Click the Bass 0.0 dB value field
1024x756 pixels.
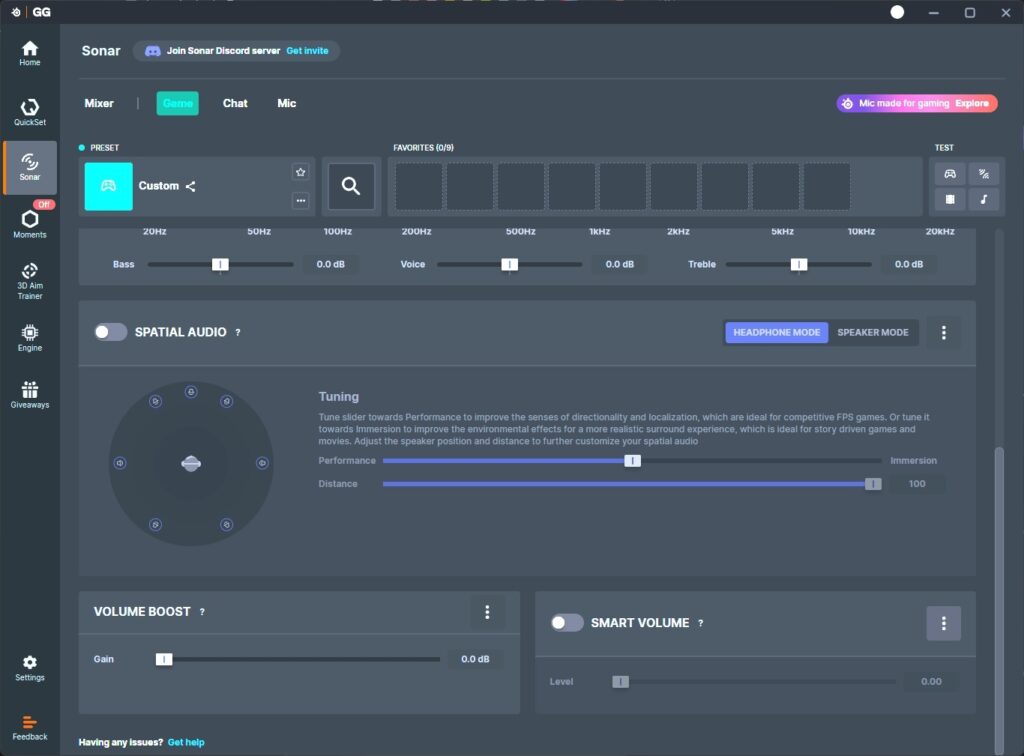pos(330,264)
